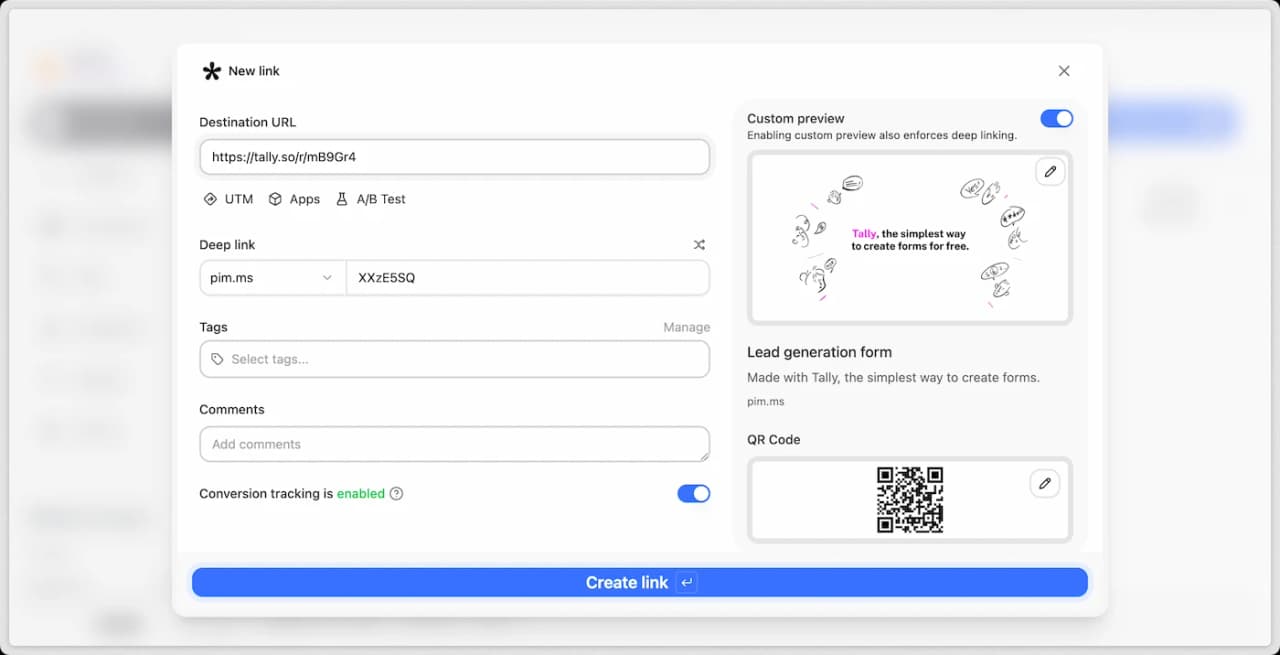The width and height of the screenshot is (1280, 655).
Task: Expand the pim.ms domain dropdown
Action: [272, 278]
